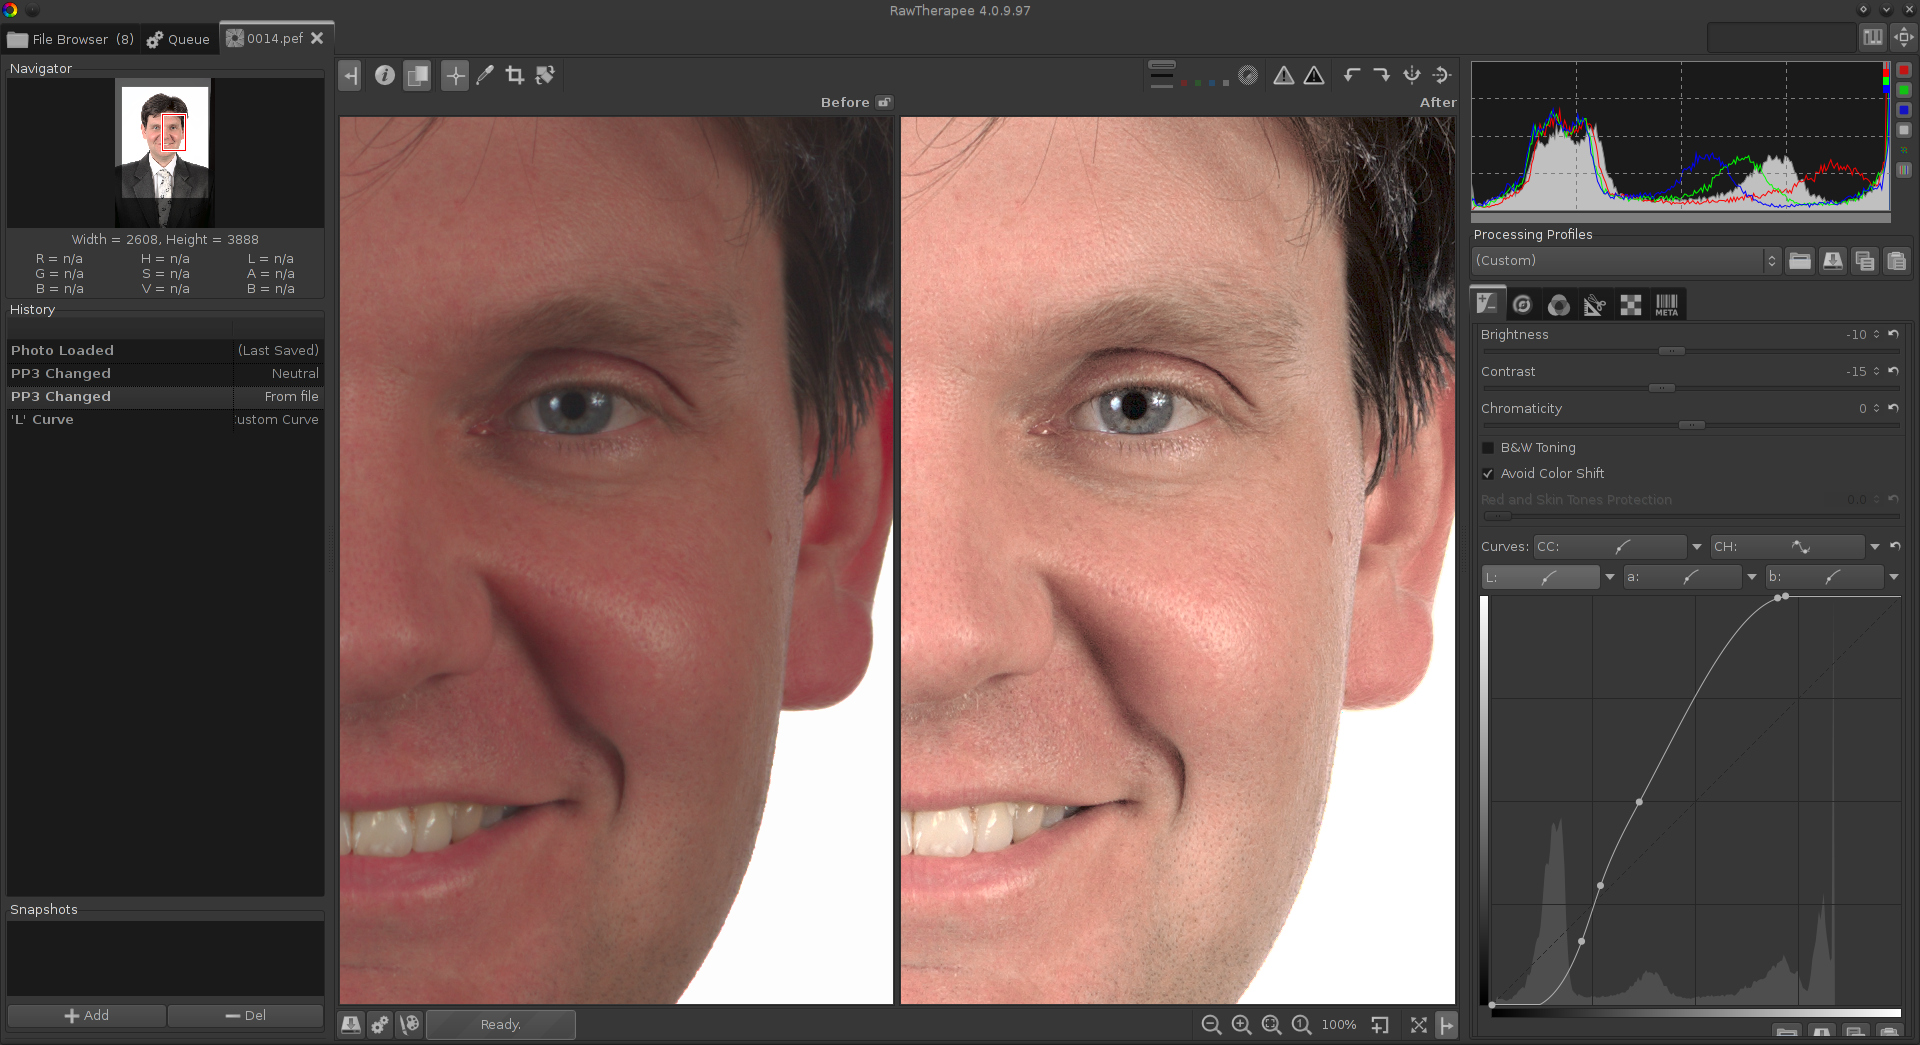1920x1045 pixels.
Task: Switch to the Raw tab
Action: click(1630, 304)
